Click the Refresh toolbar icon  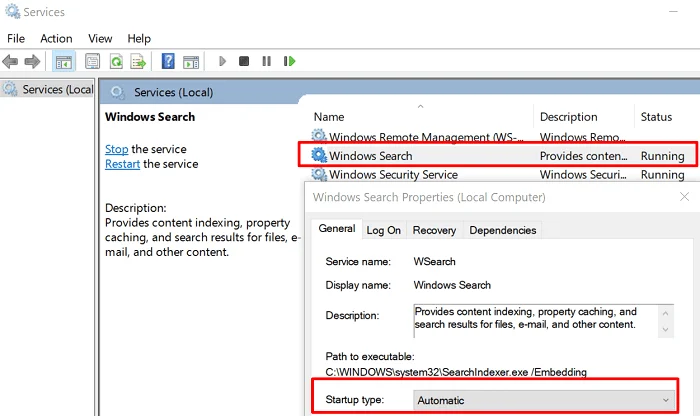116,61
